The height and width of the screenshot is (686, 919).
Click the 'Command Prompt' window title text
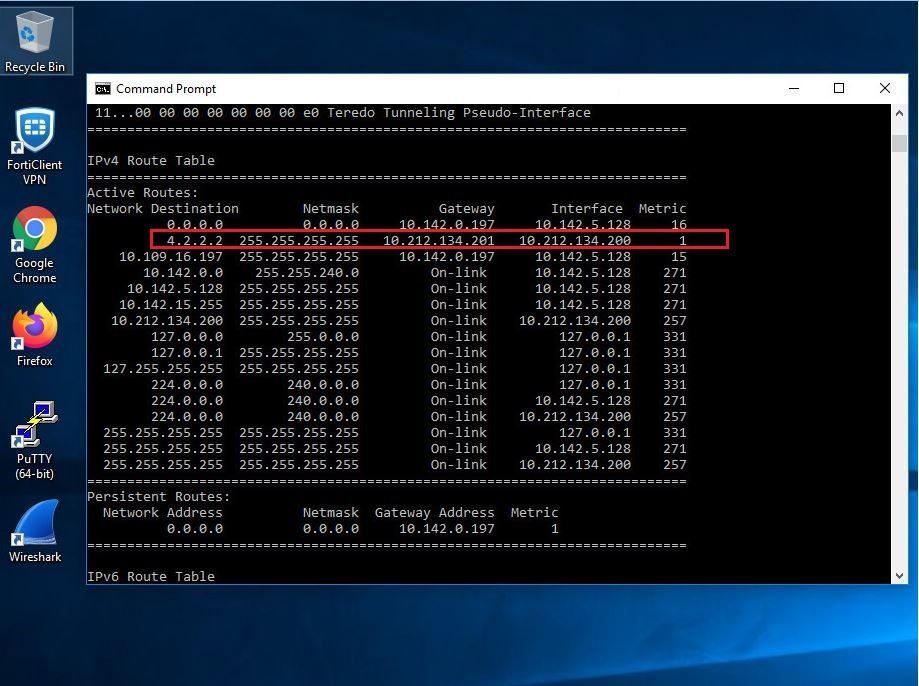166,89
